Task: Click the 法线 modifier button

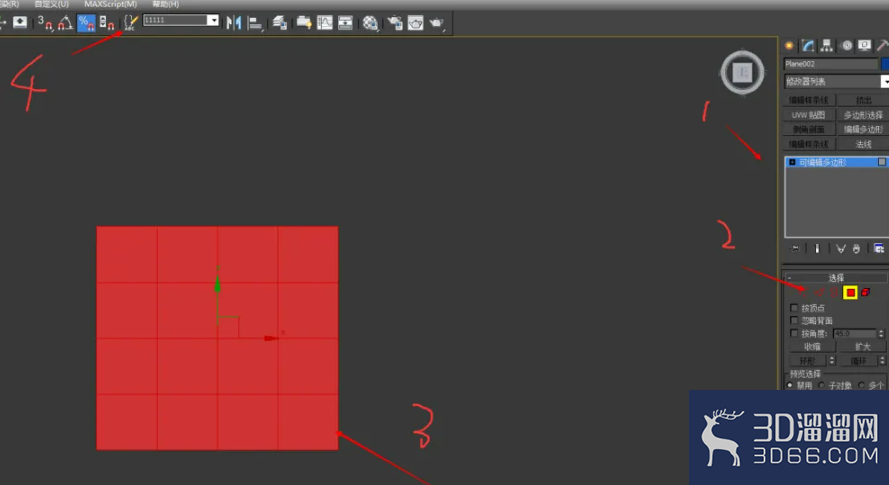Action: click(863, 144)
